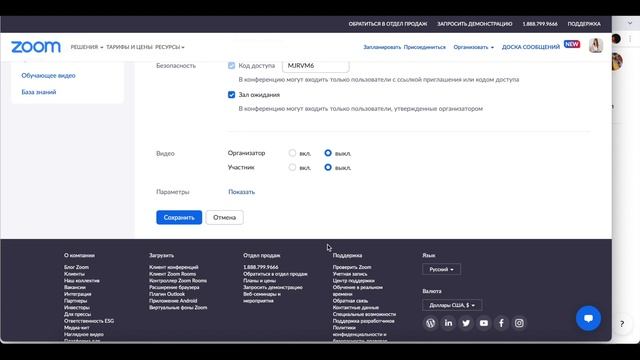Click Запросить демонстрацию in top bar
Image resolution: width=640 pixels, height=360 pixels.
coord(475,24)
